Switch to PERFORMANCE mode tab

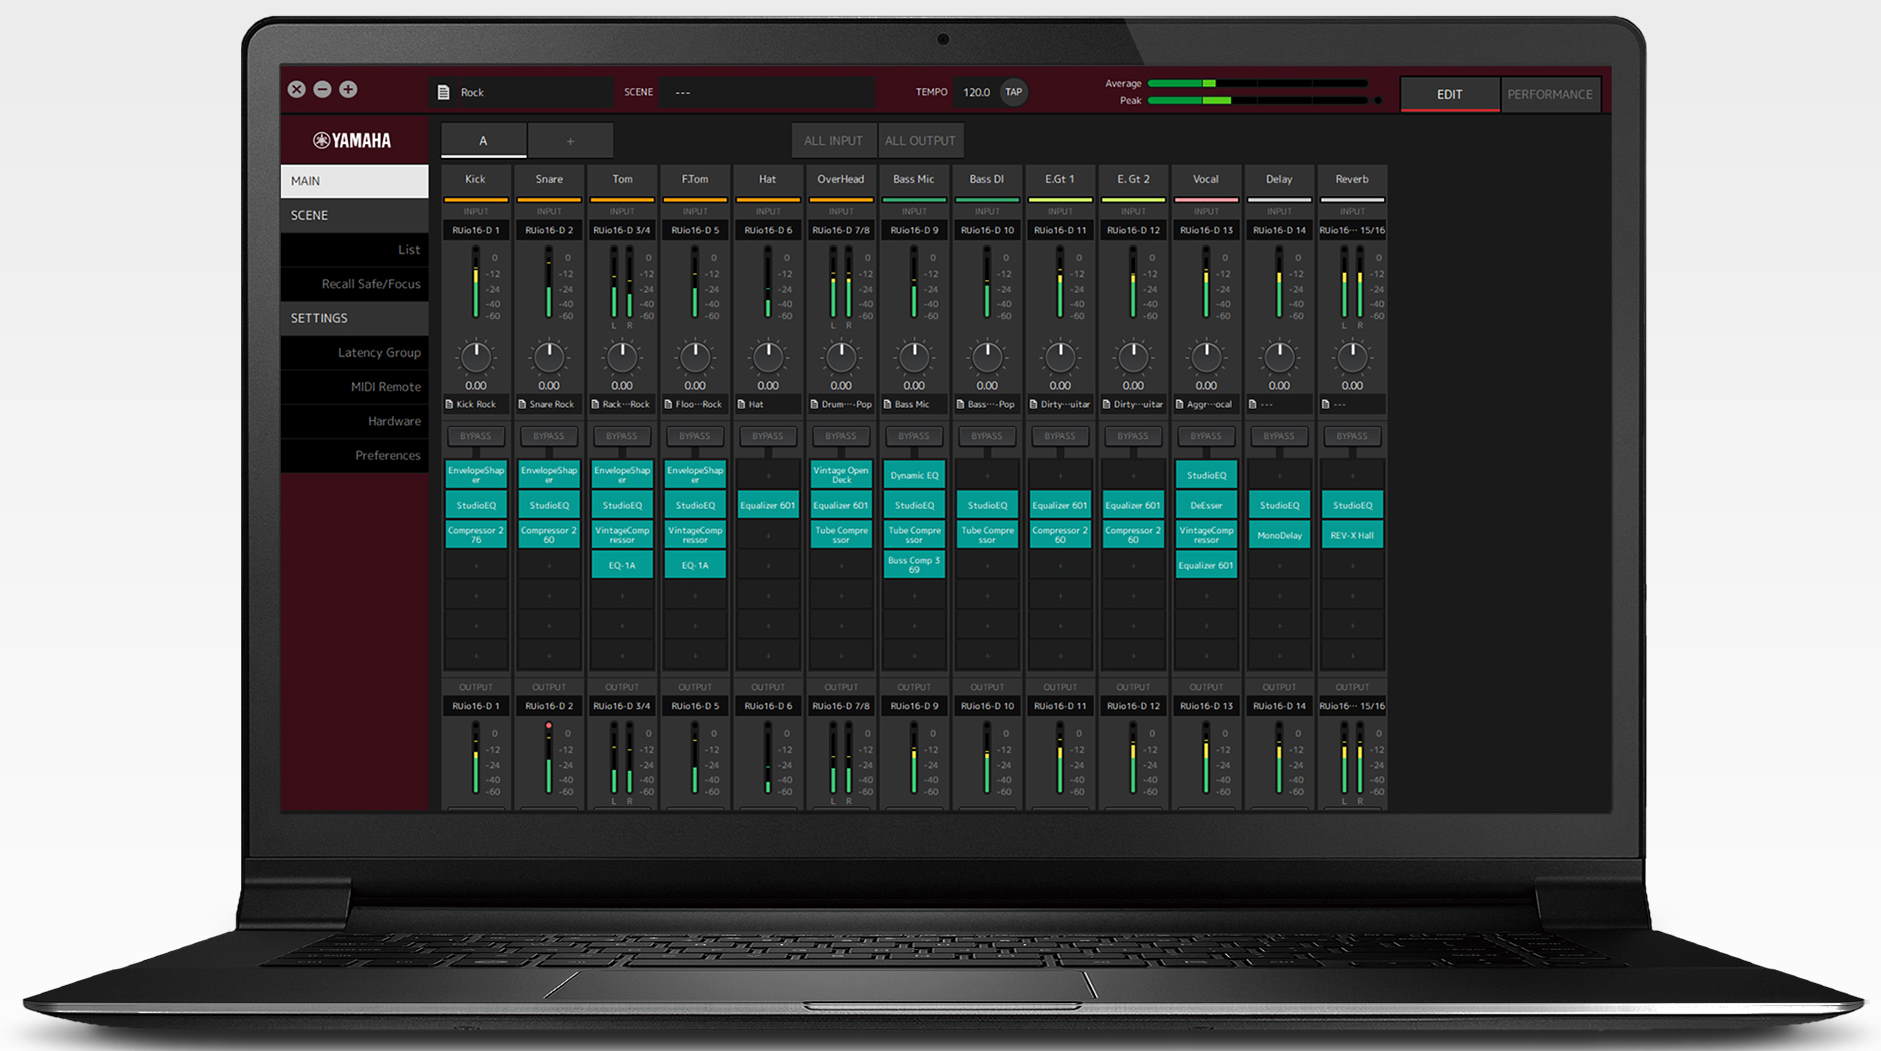(x=1549, y=94)
